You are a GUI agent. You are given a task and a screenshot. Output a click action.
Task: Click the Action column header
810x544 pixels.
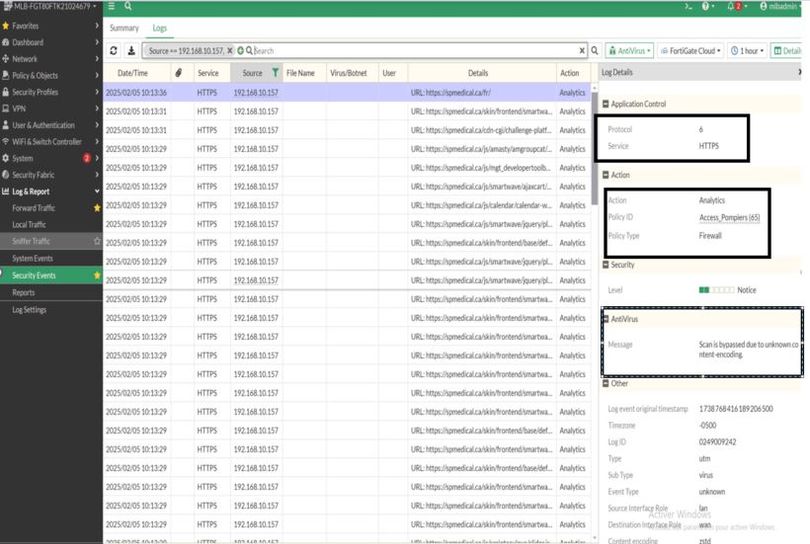570,73
